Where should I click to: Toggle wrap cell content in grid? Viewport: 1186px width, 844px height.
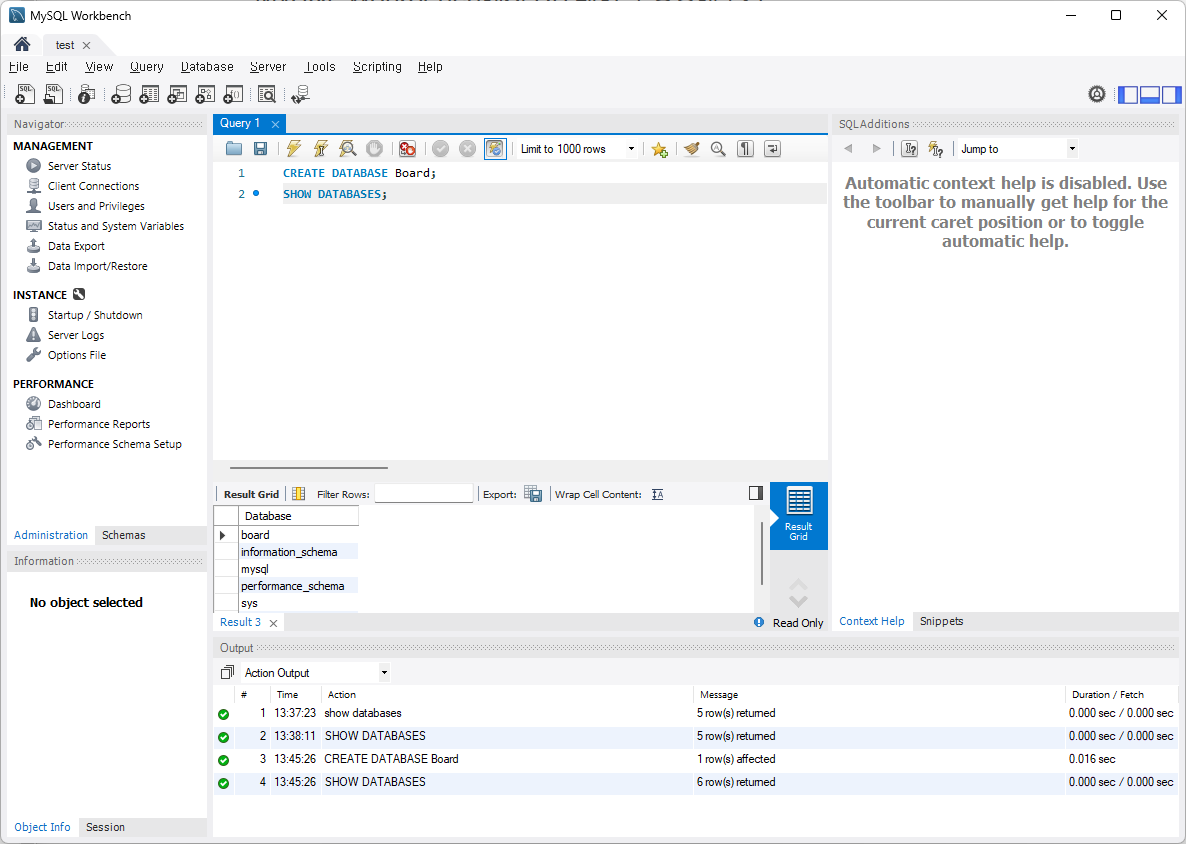pyautogui.click(x=657, y=494)
